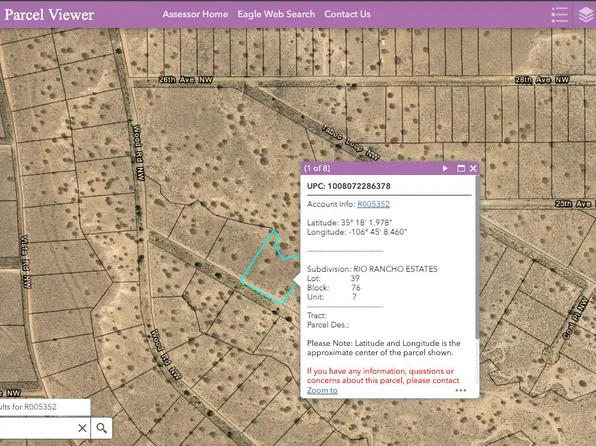Open the layer list stack icon

tap(586, 14)
